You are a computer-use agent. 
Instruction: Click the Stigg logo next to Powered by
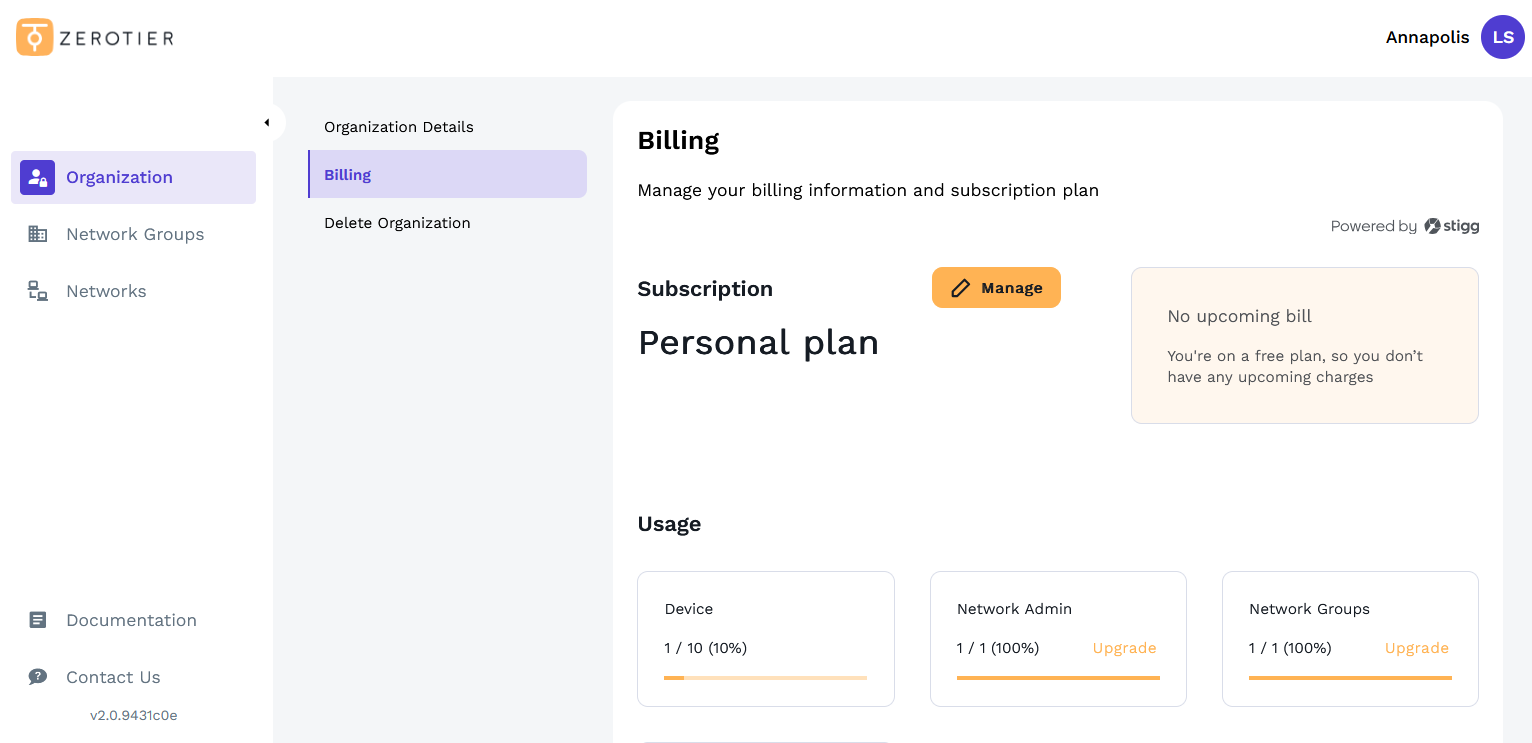click(x=1451, y=226)
